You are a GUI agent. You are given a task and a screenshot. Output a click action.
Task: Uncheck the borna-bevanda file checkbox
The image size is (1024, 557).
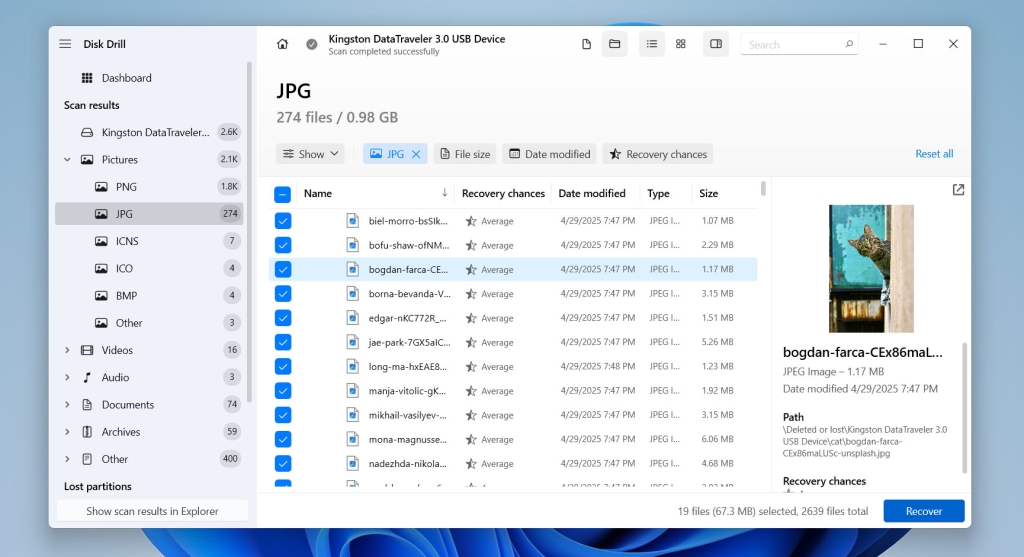coord(283,294)
